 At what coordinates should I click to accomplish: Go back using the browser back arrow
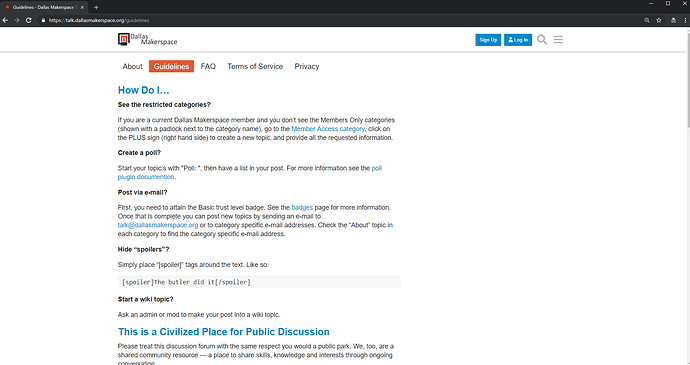click(x=5, y=20)
